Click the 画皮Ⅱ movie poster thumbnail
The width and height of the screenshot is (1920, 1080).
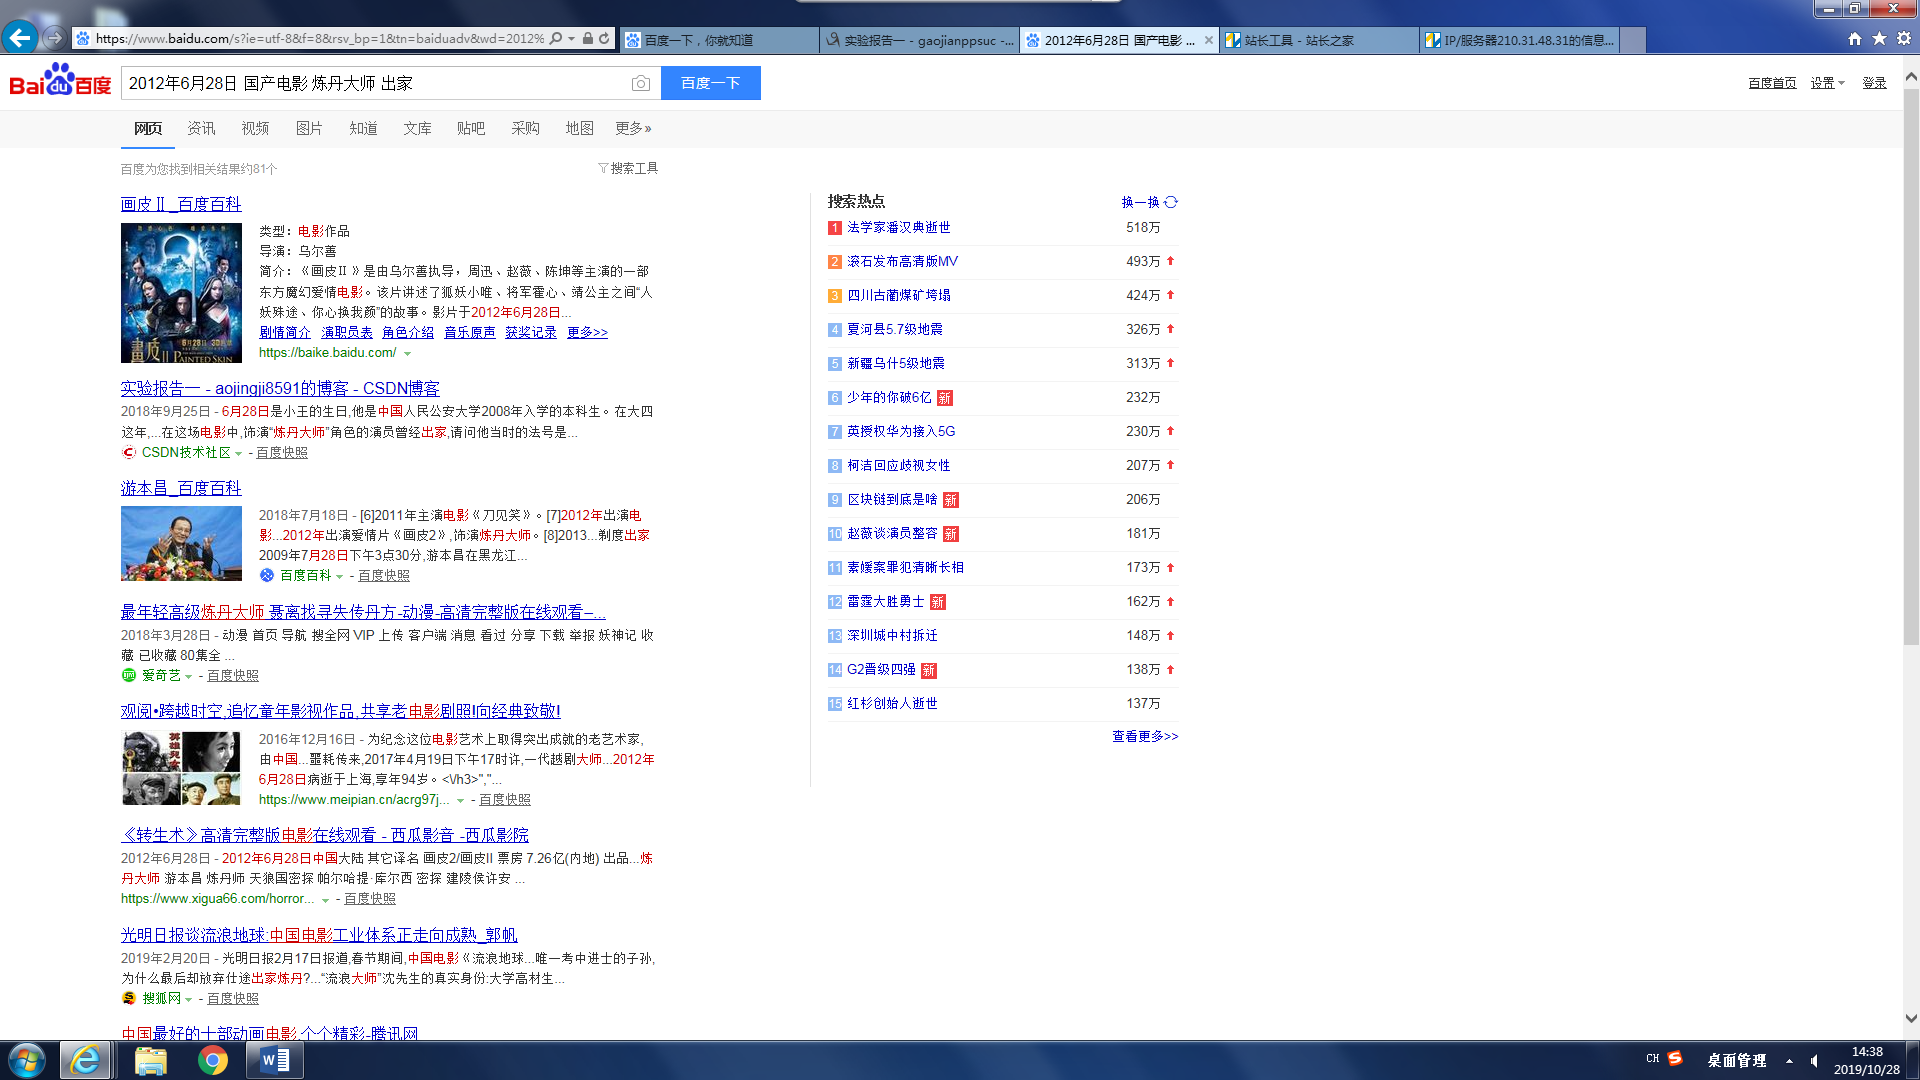click(x=181, y=293)
